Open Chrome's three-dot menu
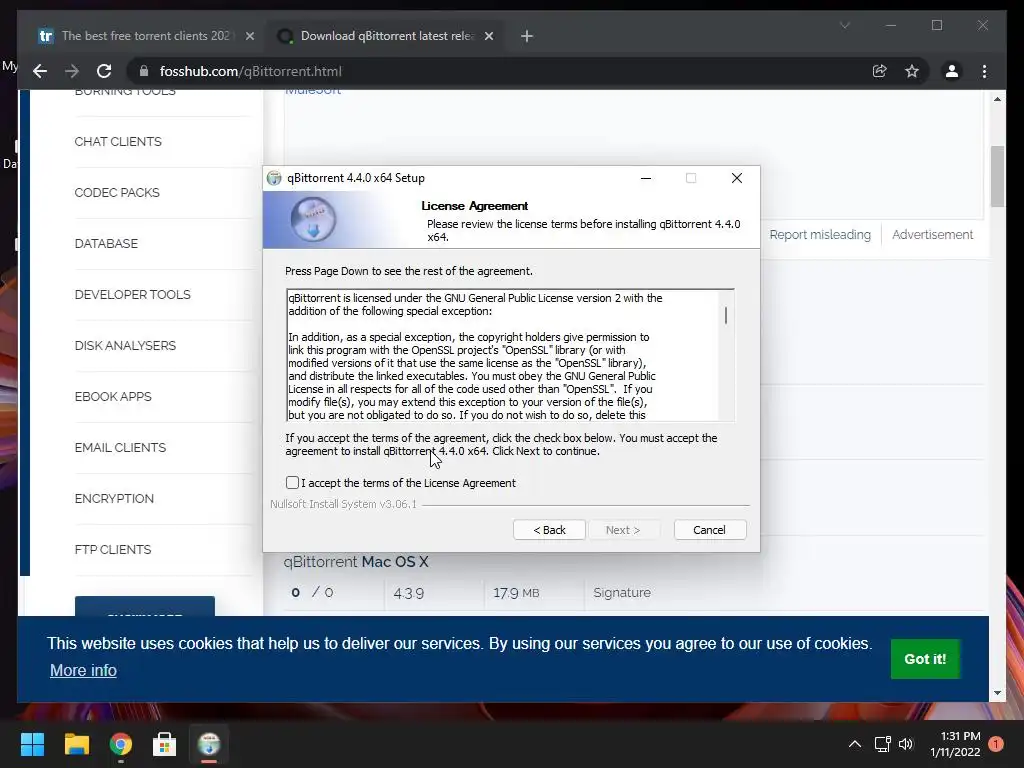 pos(984,71)
